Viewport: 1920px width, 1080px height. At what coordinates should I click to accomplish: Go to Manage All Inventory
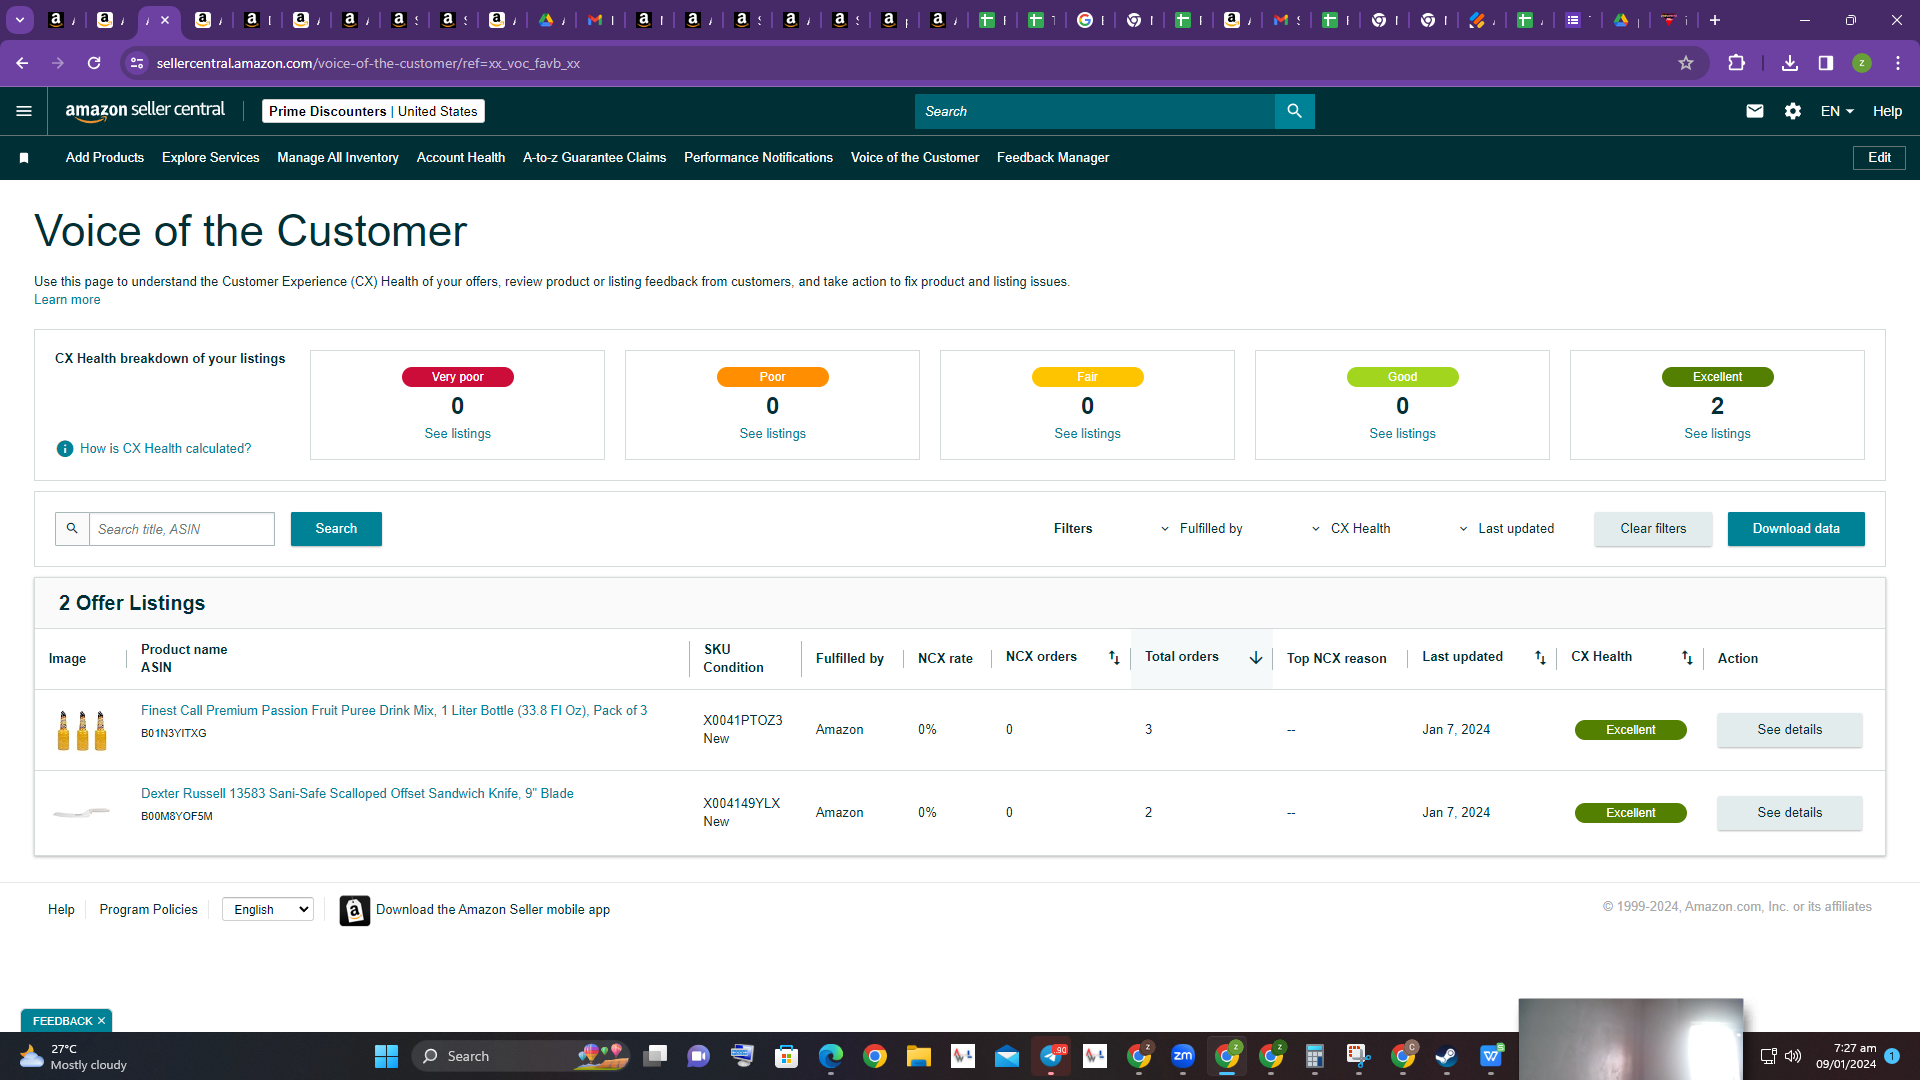point(338,158)
